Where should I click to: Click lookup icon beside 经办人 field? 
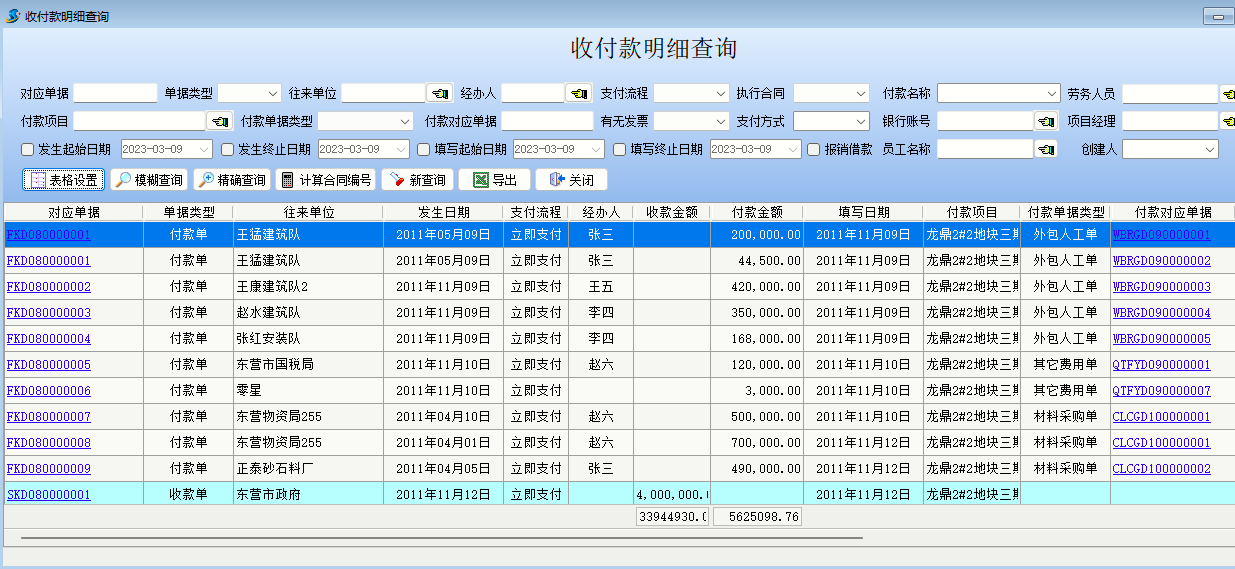(578, 93)
